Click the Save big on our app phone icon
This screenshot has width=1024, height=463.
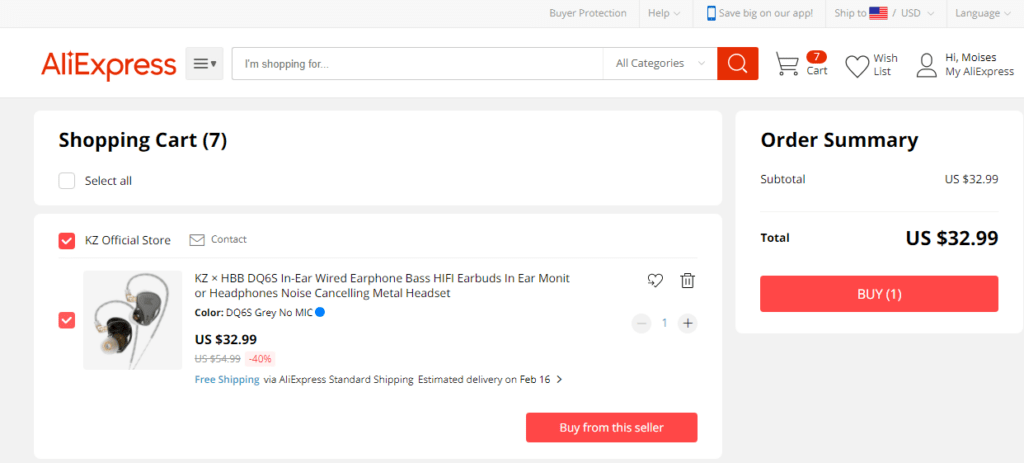[x=711, y=13]
